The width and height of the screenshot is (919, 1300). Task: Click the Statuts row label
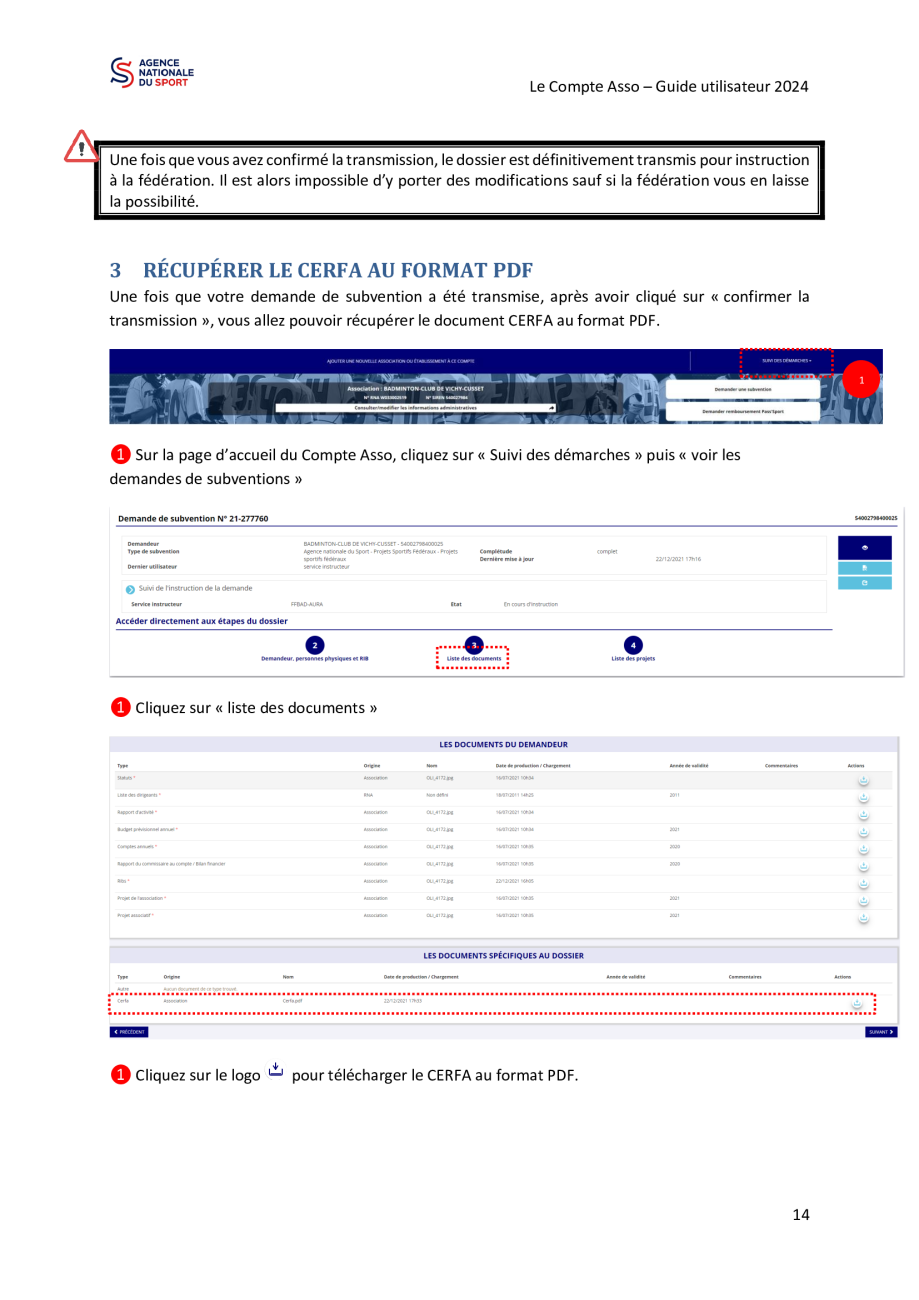127,777
